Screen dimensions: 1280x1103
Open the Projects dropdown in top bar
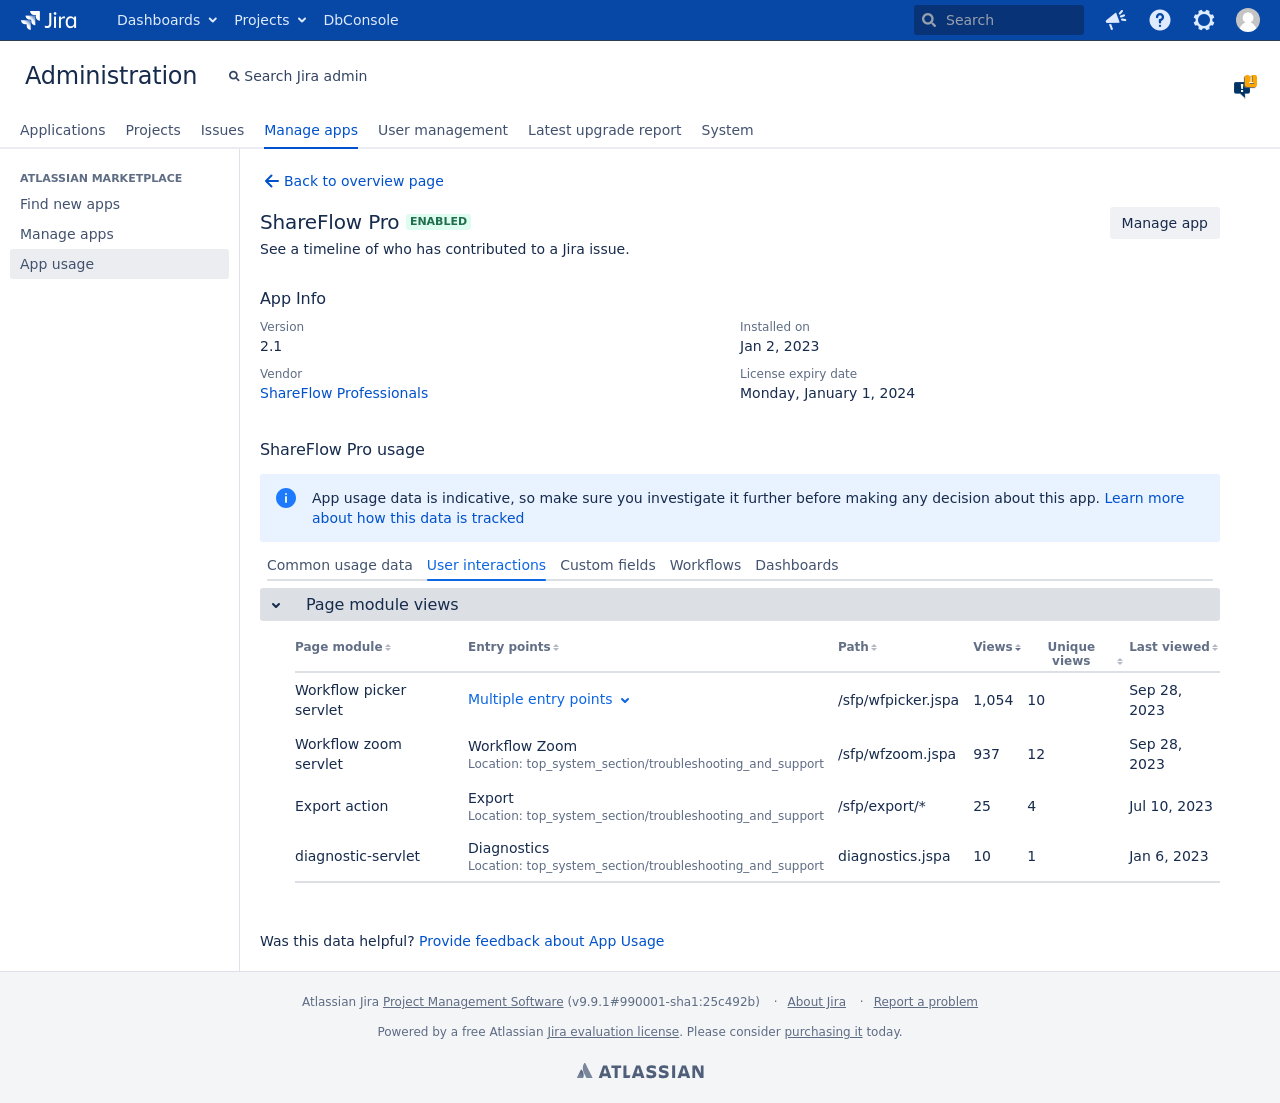(x=270, y=20)
